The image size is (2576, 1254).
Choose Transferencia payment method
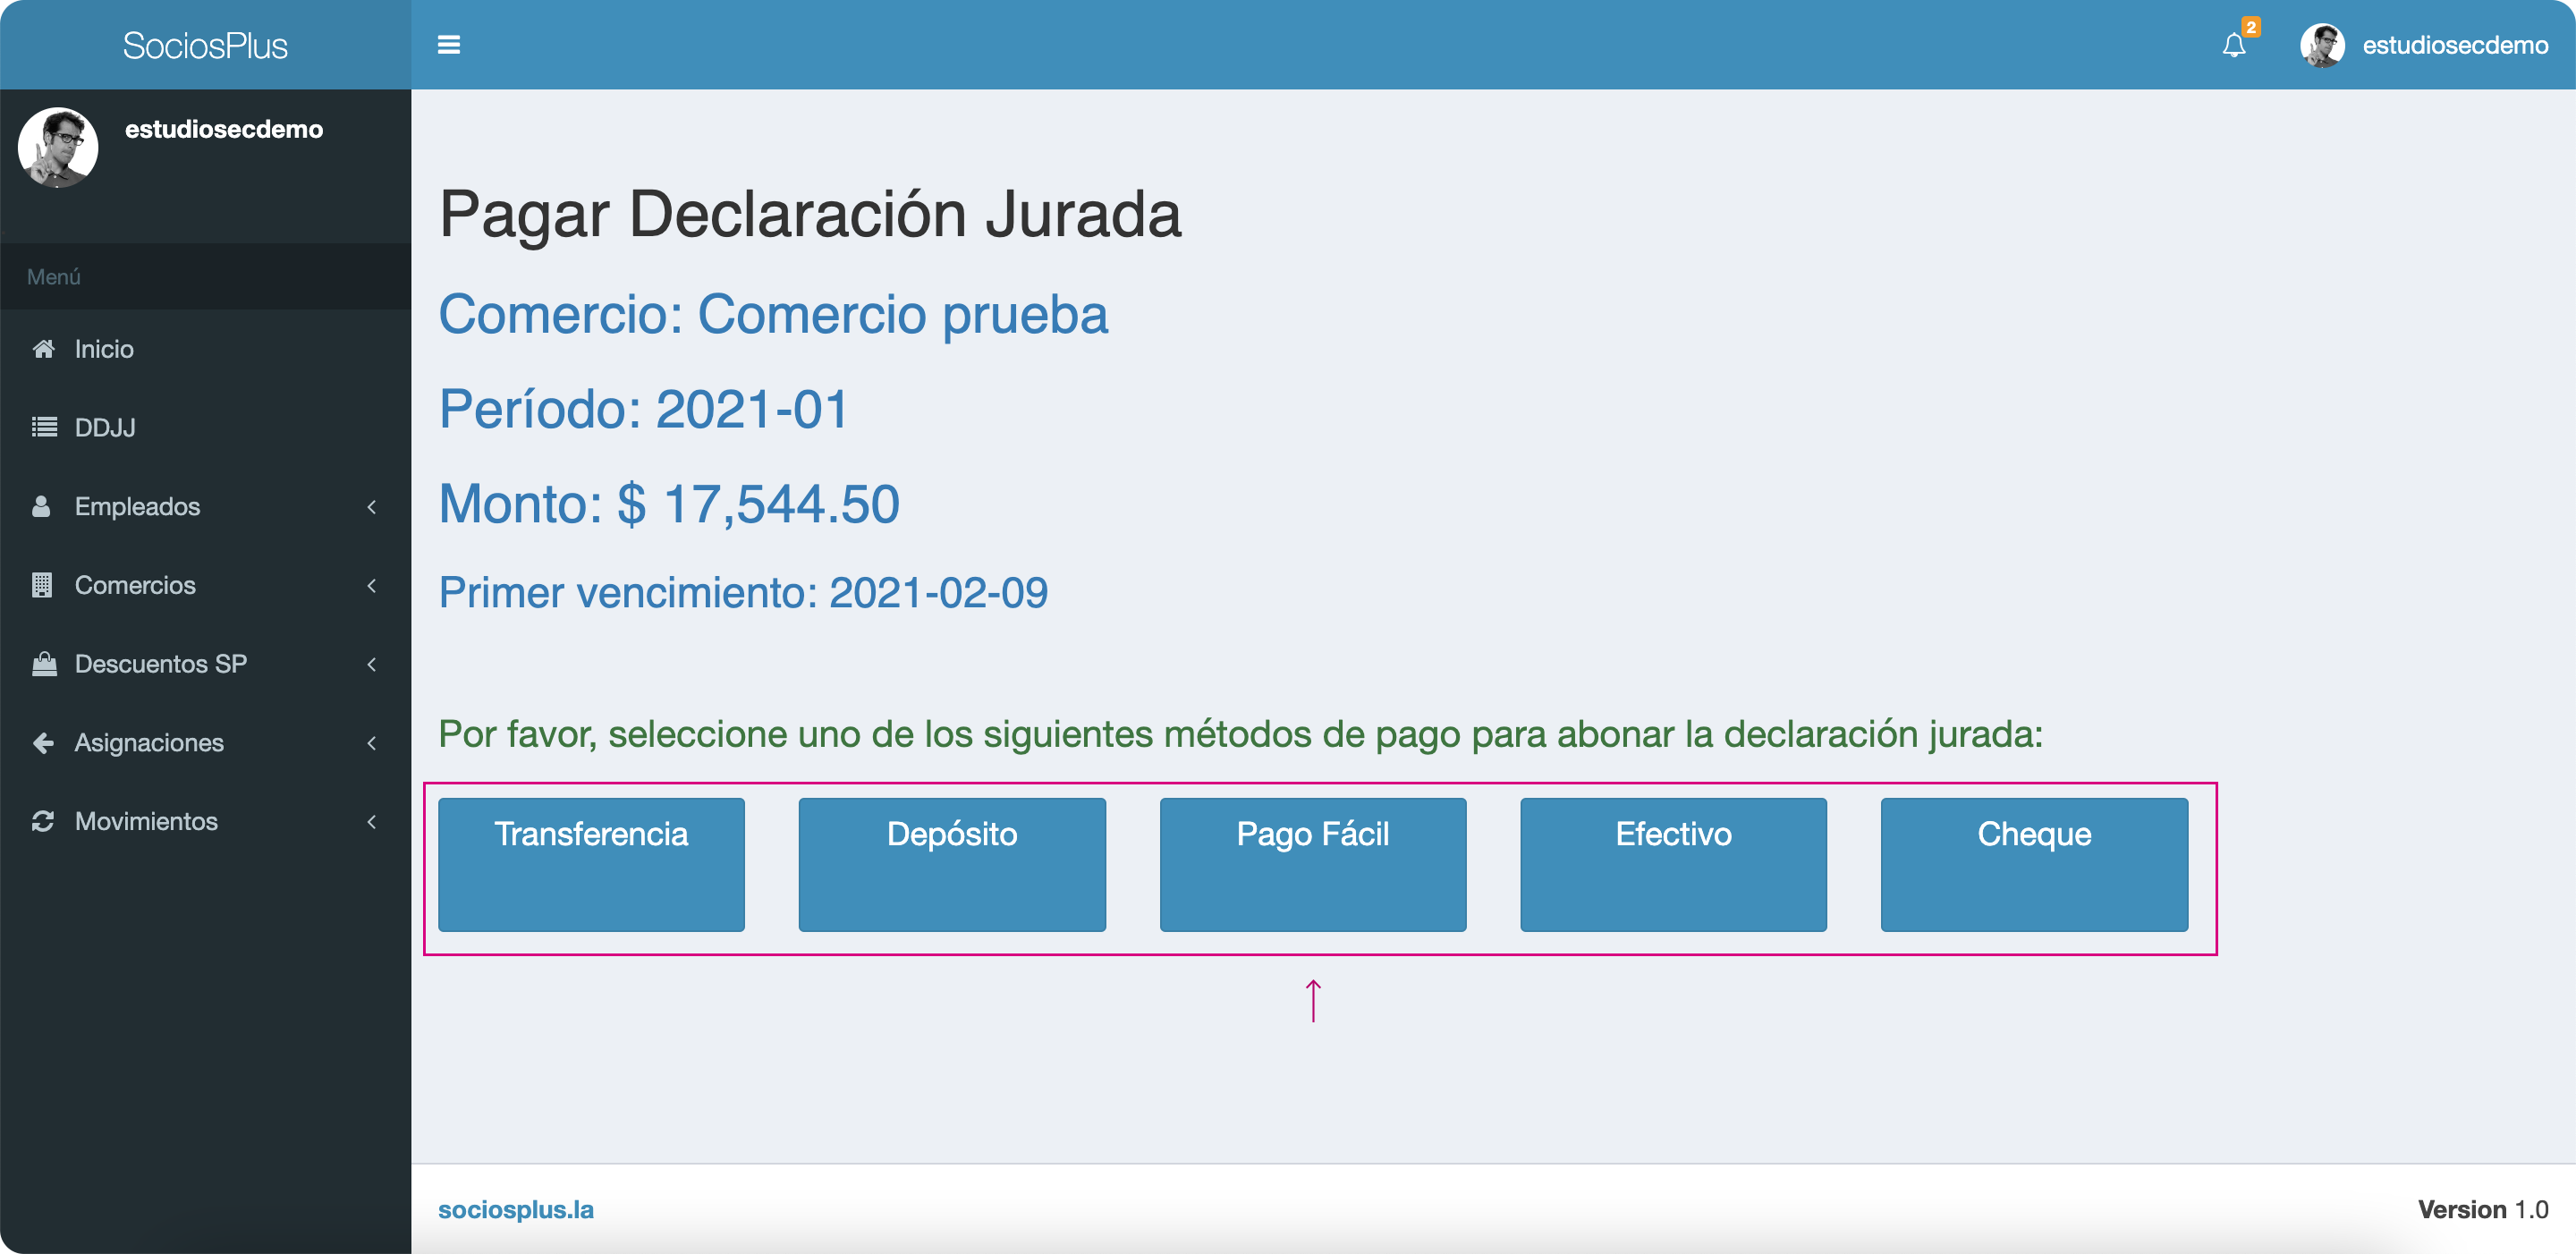(x=591, y=865)
